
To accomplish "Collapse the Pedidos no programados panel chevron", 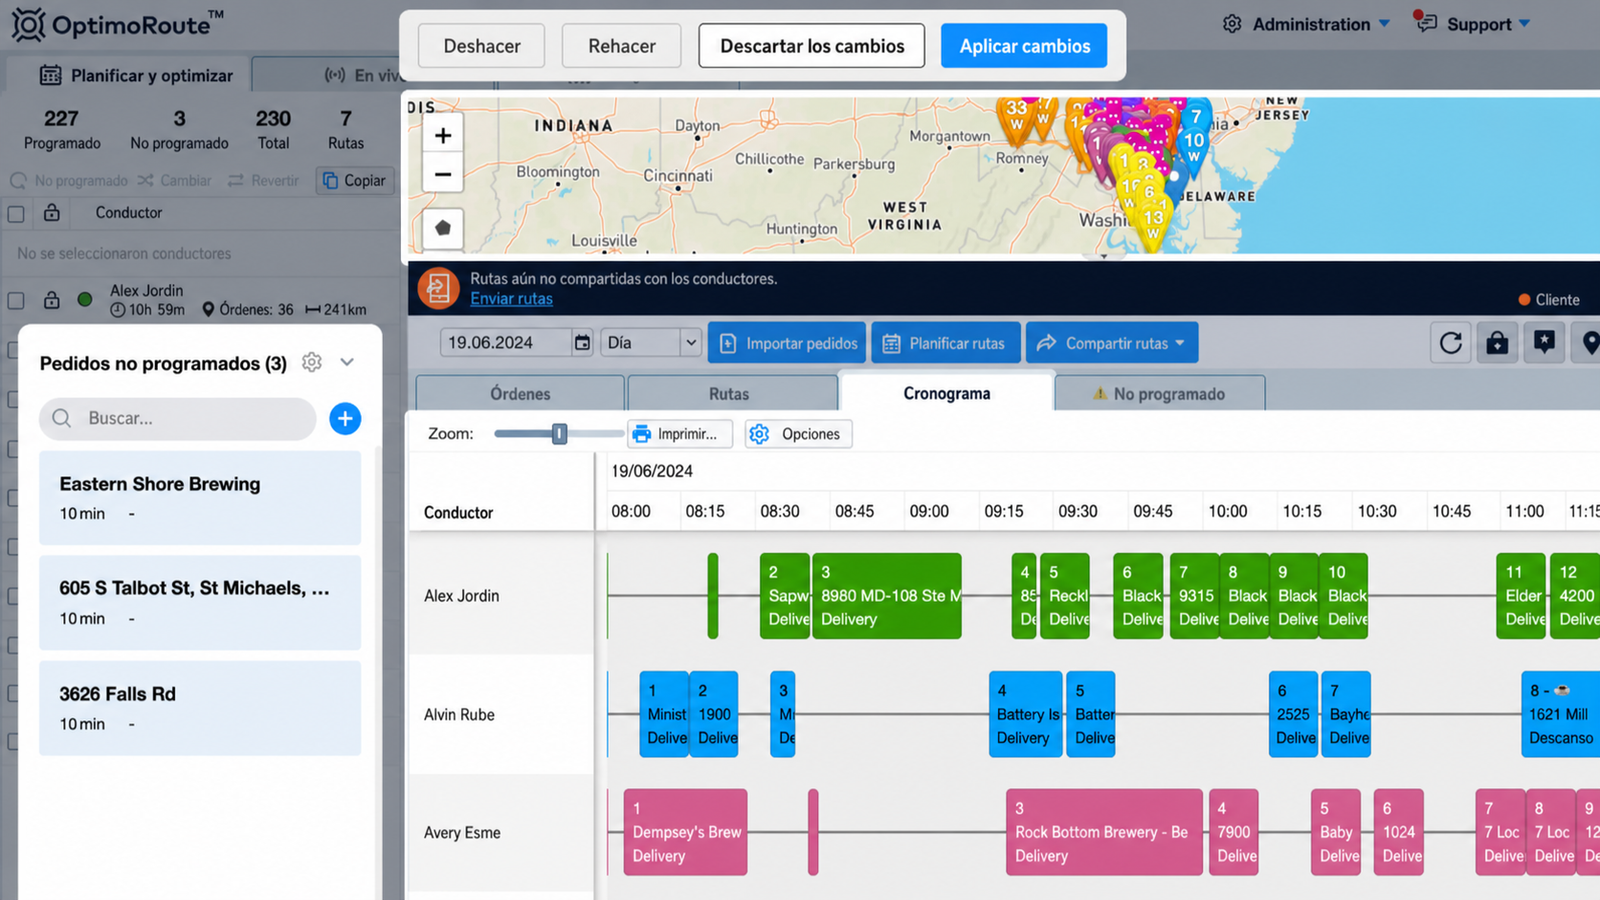I will (x=347, y=362).
